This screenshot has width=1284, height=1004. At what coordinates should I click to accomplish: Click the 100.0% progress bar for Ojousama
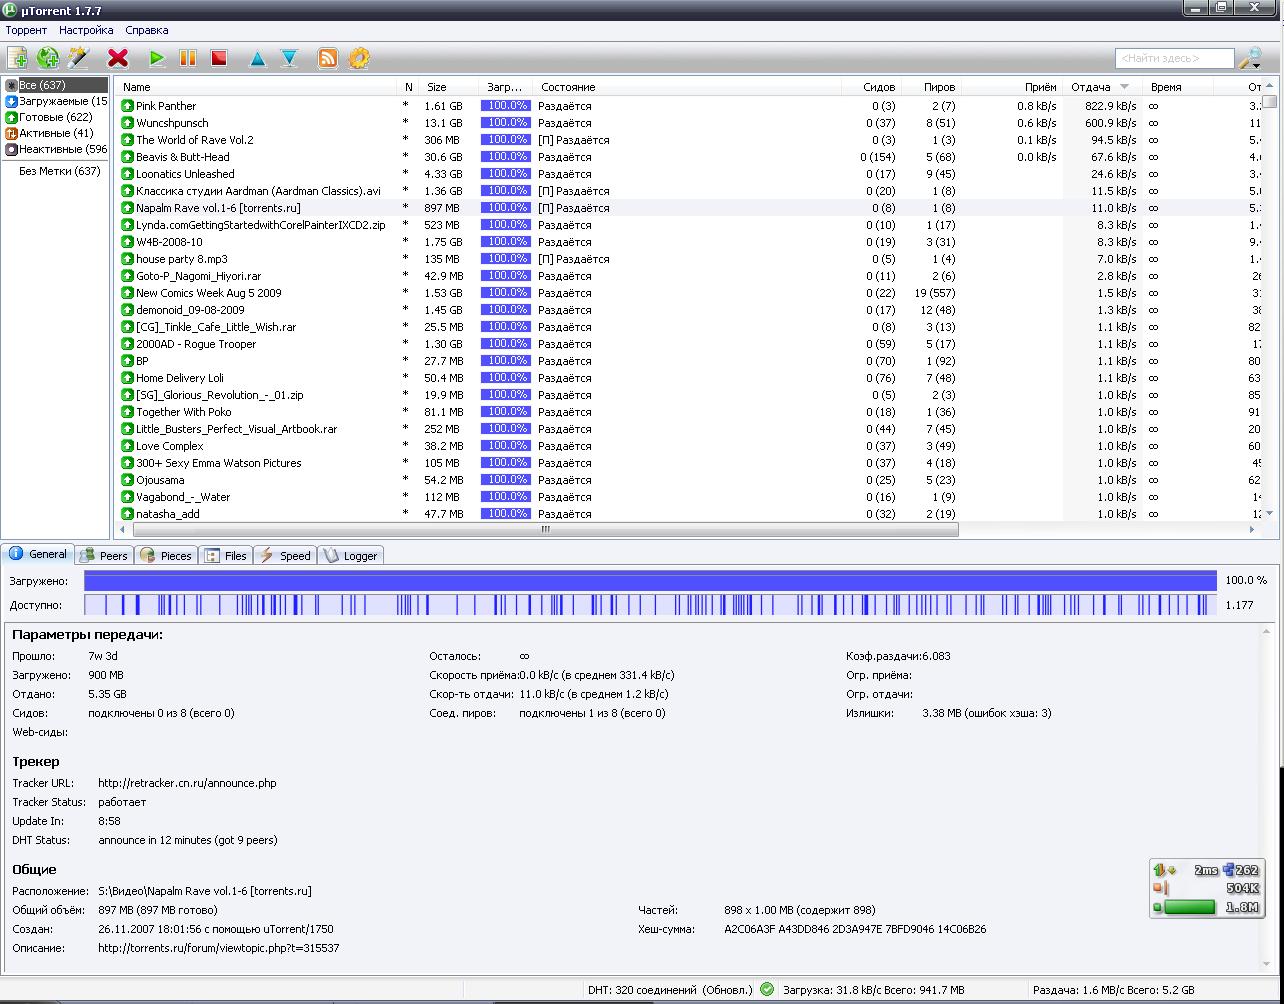506,480
